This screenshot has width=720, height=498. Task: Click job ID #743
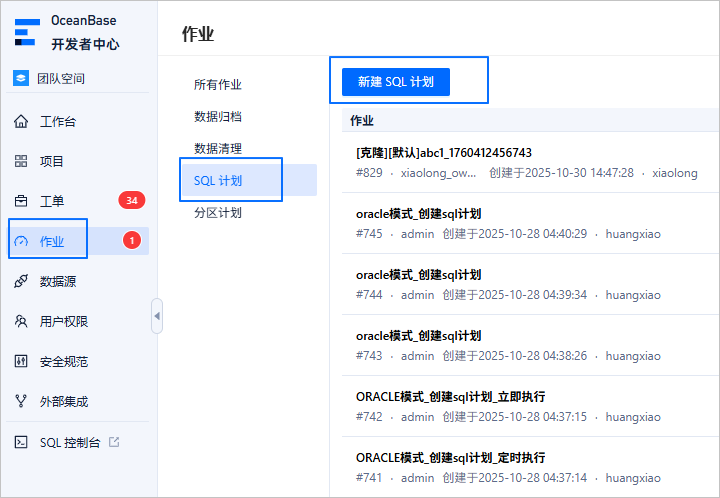coord(369,356)
